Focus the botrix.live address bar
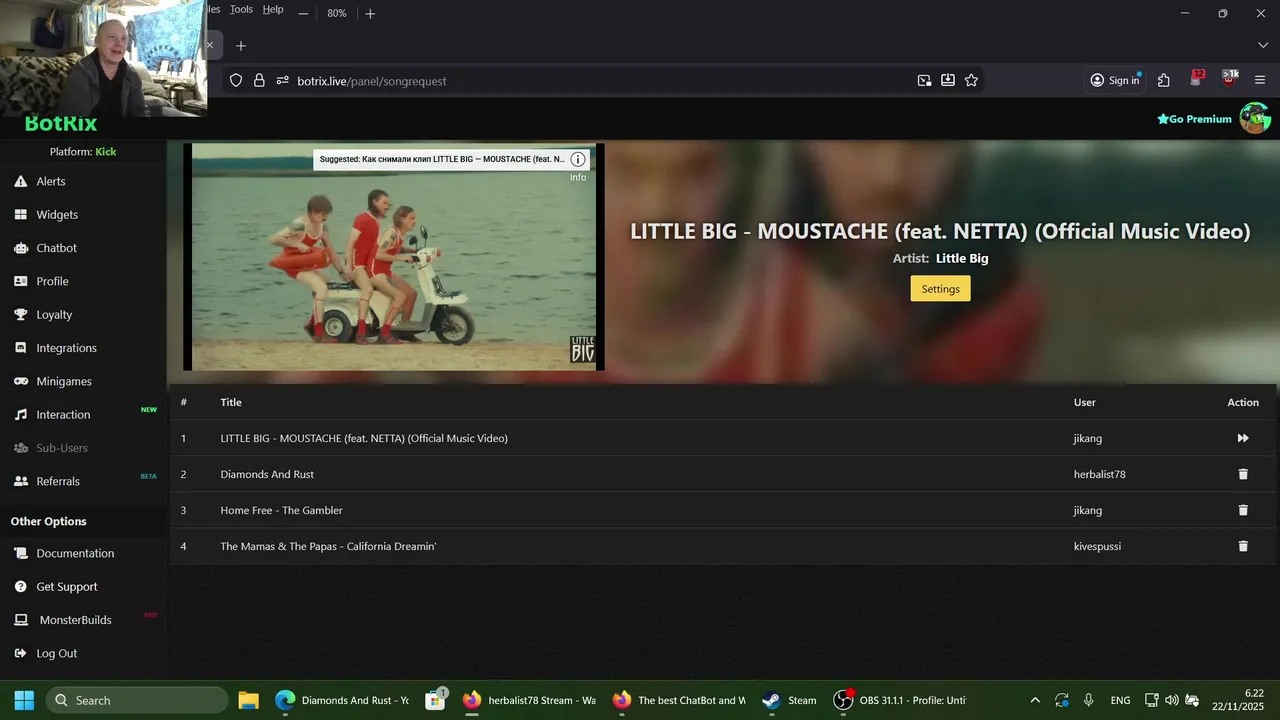The image size is (1280, 720). coord(600,81)
